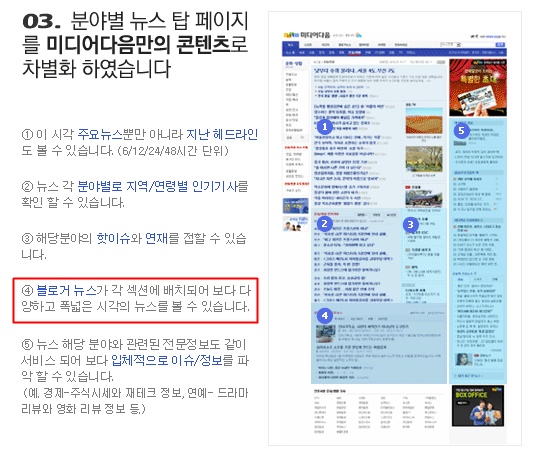Viewport: 540px width, 455px height.
Task: Open the red curtain 특별한 초대 banner ad
Action: (x=478, y=87)
